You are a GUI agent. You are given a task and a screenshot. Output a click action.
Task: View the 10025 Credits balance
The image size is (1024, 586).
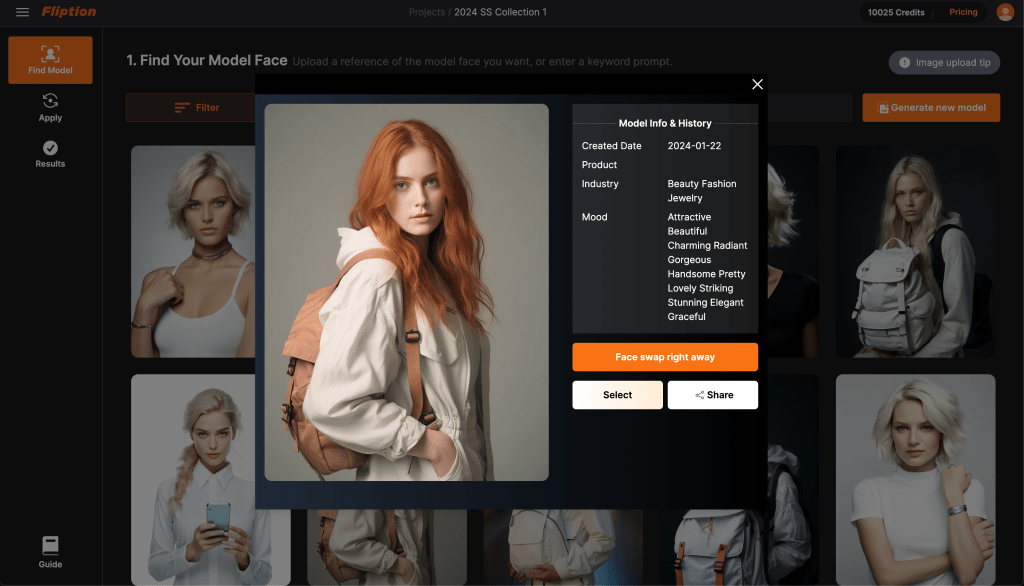coord(896,12)
